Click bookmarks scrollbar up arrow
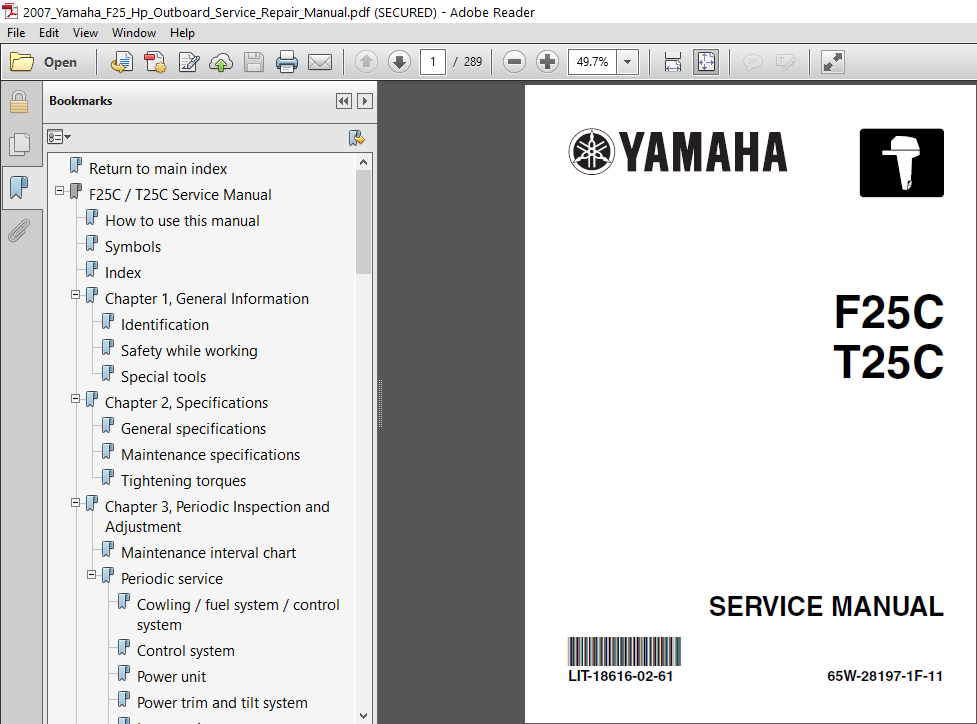 [x=363, y=163]
